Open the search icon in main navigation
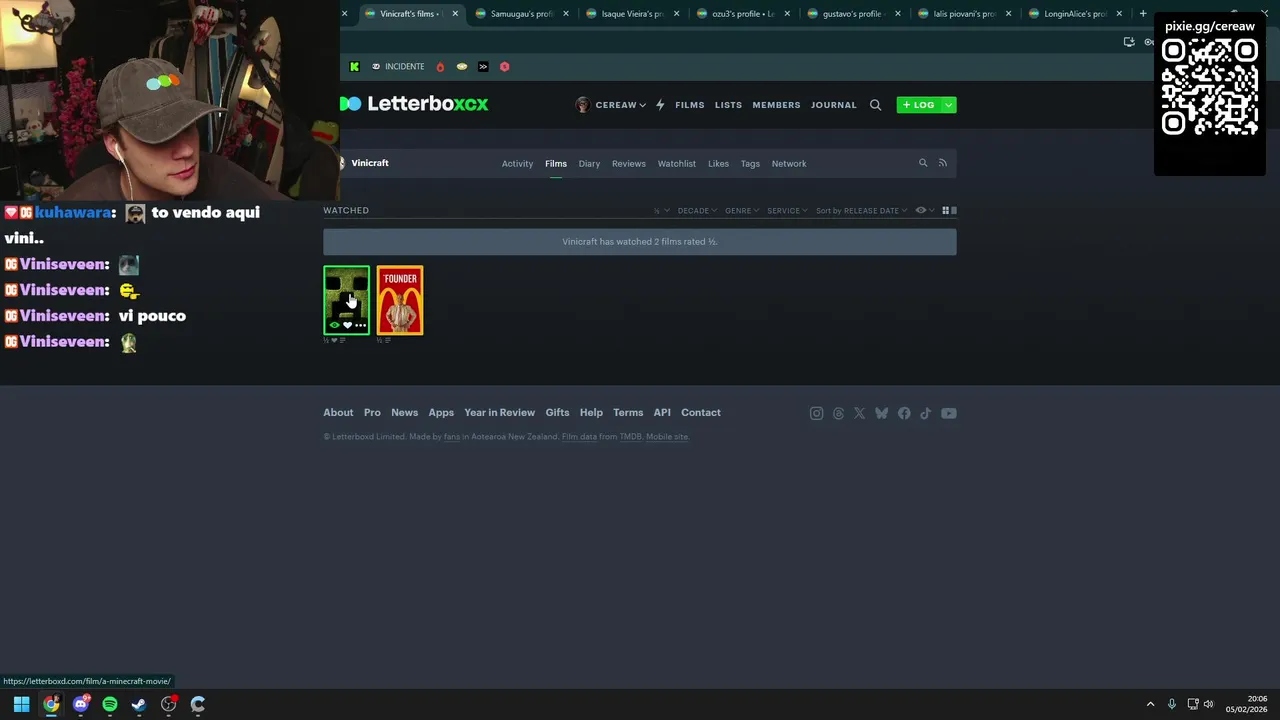The image size is (1280, 720). 875,105
